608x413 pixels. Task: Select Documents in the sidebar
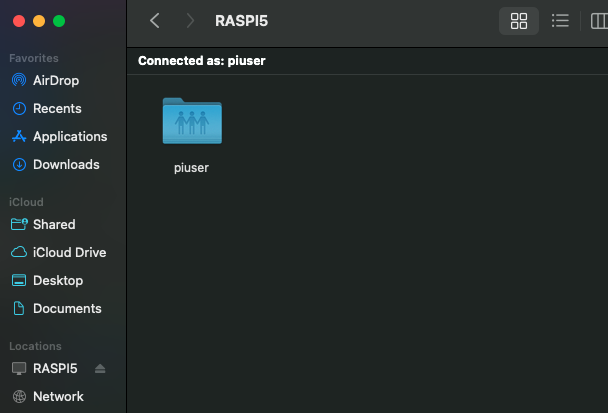point(66,308)
